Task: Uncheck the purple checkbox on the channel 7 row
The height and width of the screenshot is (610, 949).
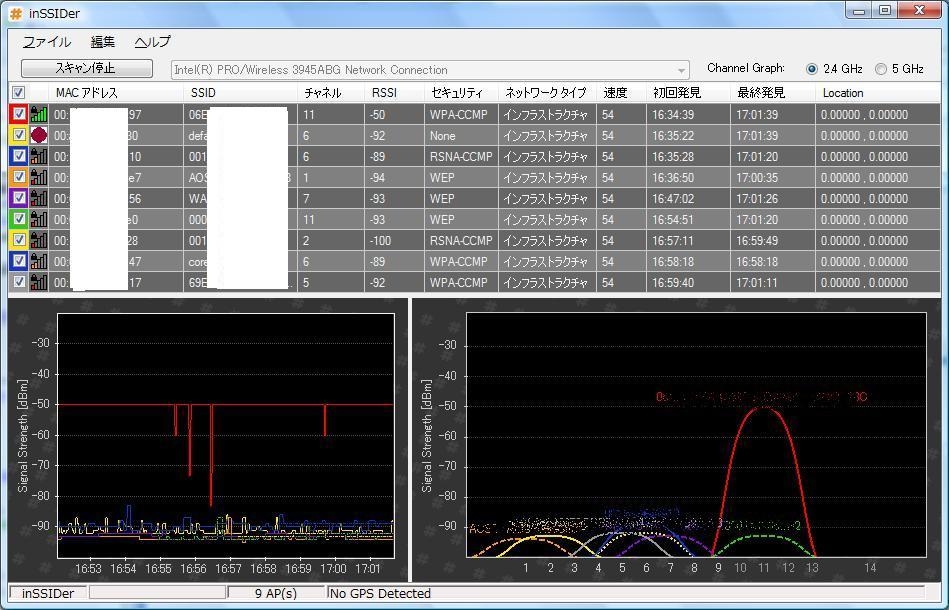Action: pos(19,199)
